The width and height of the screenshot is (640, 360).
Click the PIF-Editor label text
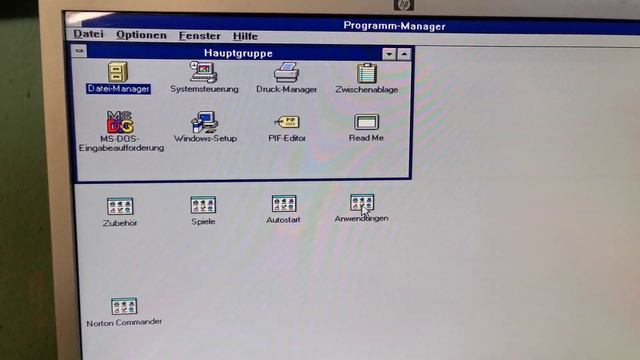point(287,138)
